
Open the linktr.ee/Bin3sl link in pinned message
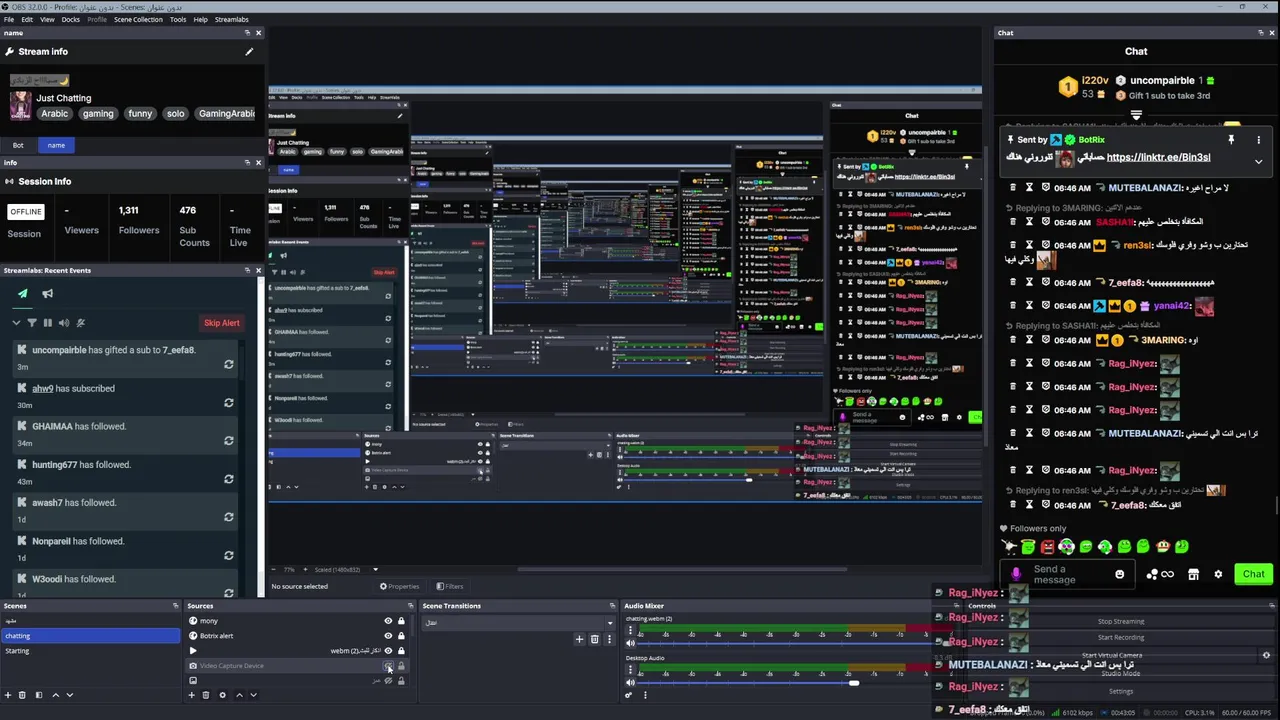1158,157
